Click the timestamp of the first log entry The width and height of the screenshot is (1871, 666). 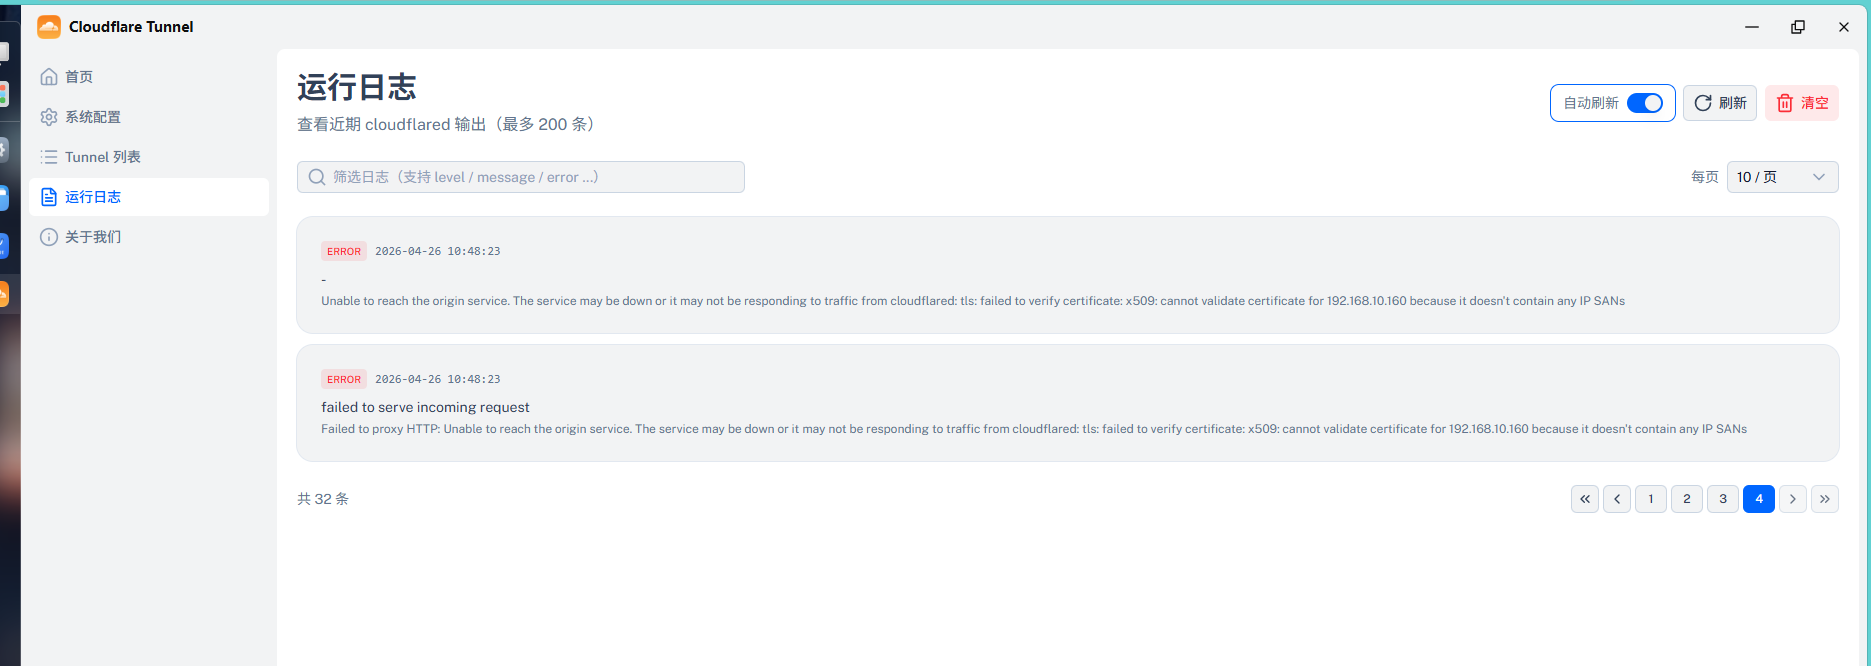click(x=438, y=251)
